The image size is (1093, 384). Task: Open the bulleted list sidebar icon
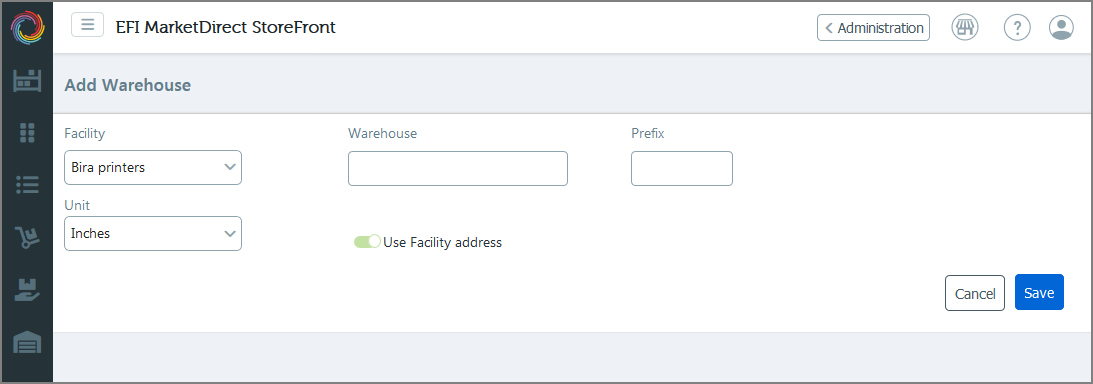[x=27, y=185]
